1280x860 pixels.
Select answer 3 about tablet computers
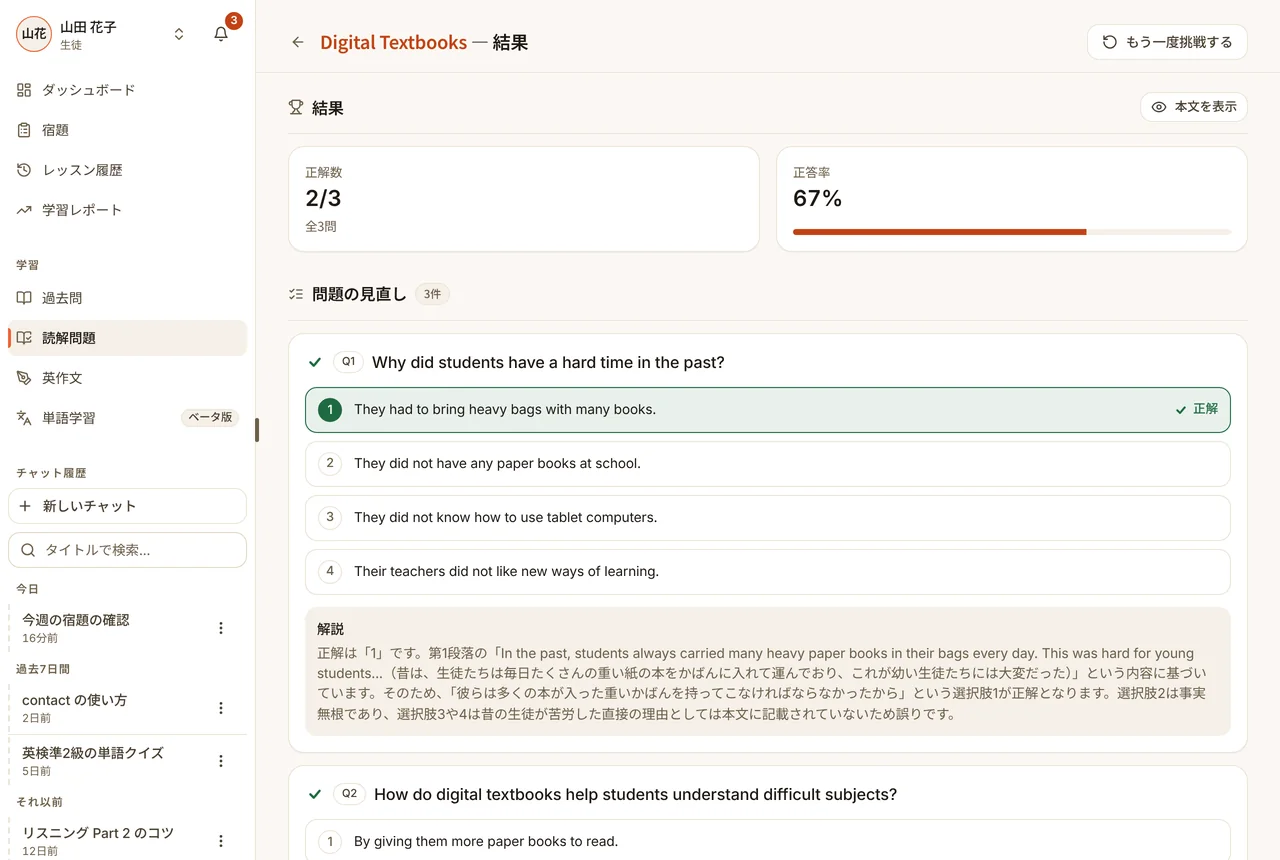(x=768, y=518)
